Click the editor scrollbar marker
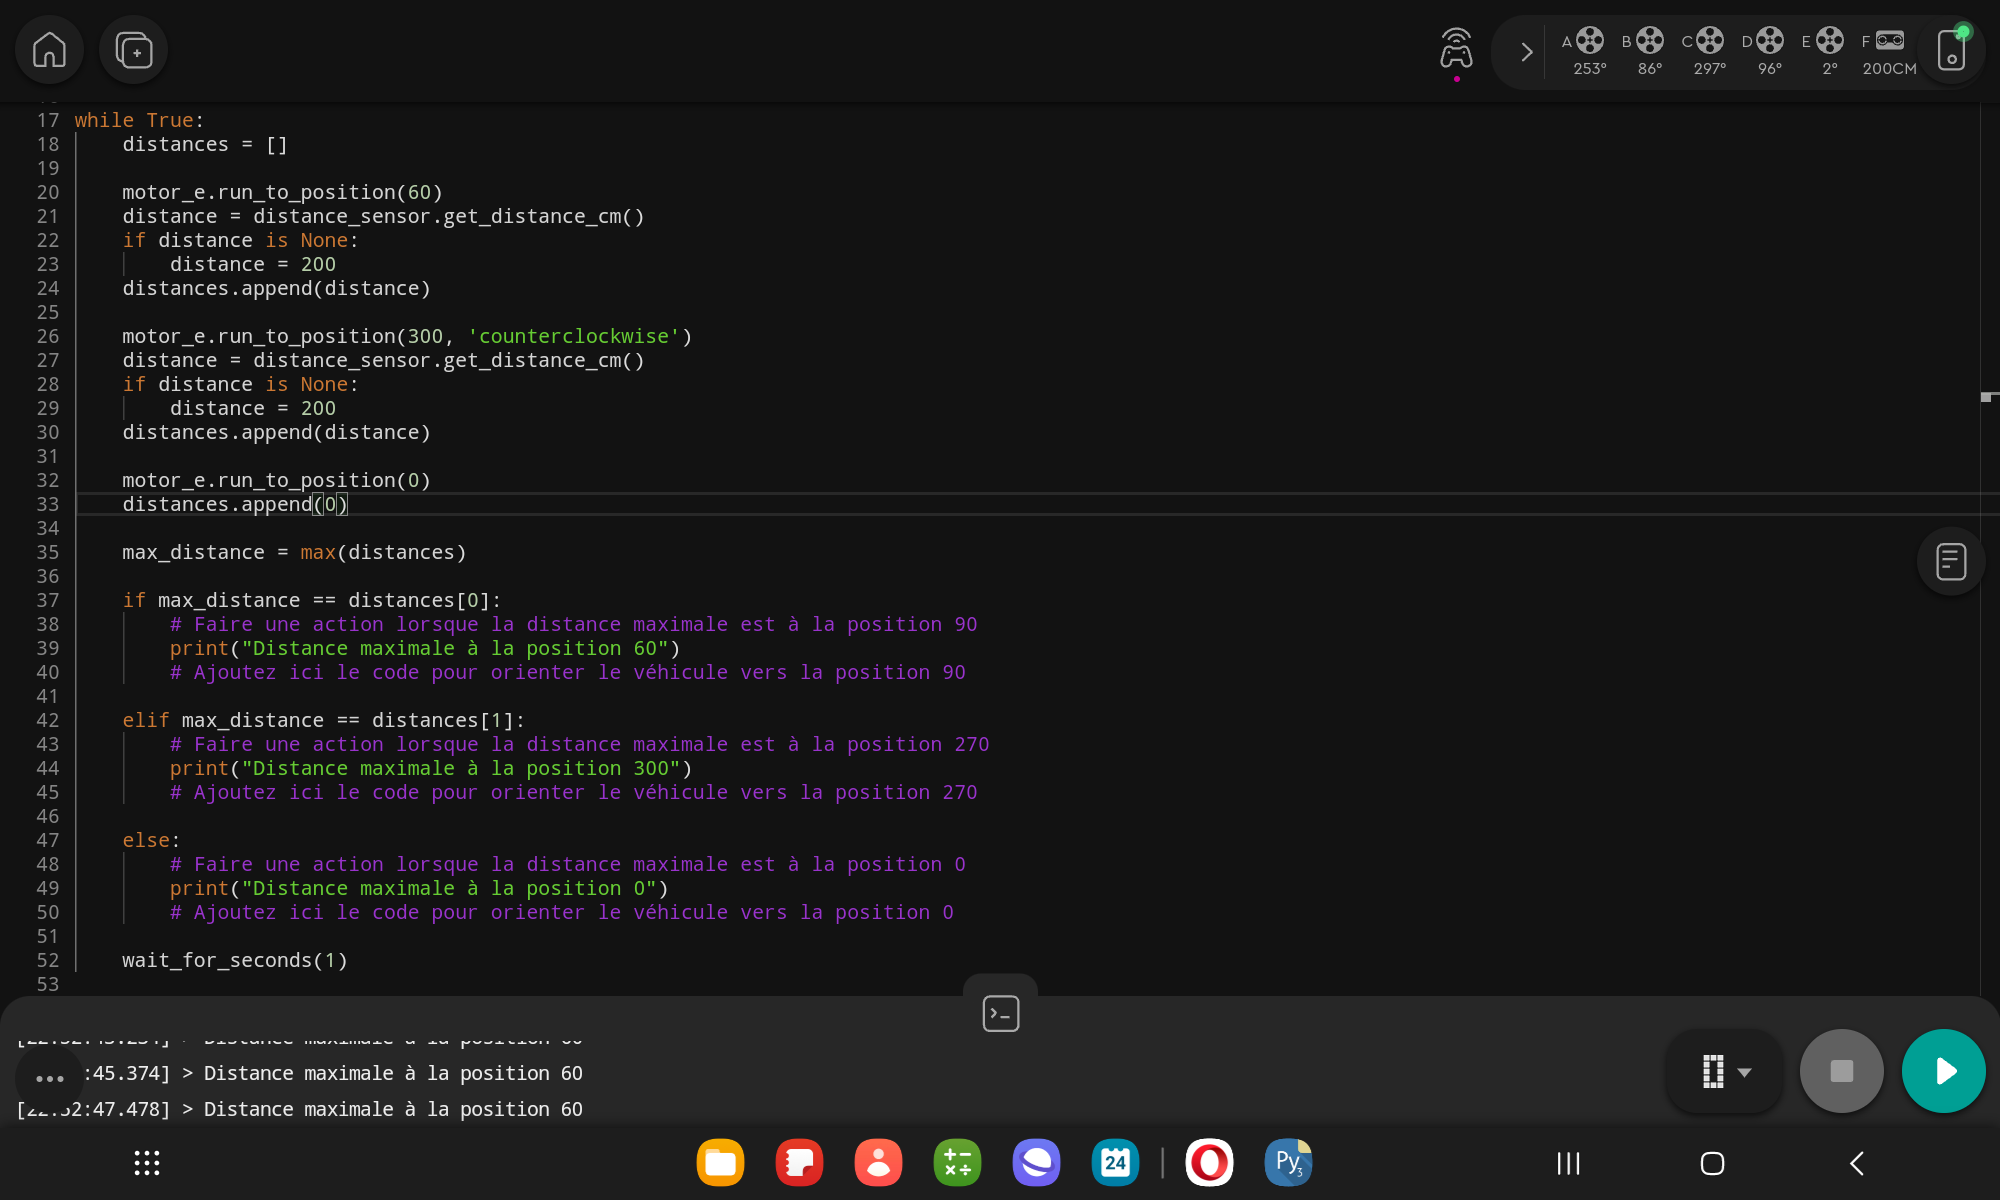The image size is (2000, 1200). click(x=1987, y=397)
